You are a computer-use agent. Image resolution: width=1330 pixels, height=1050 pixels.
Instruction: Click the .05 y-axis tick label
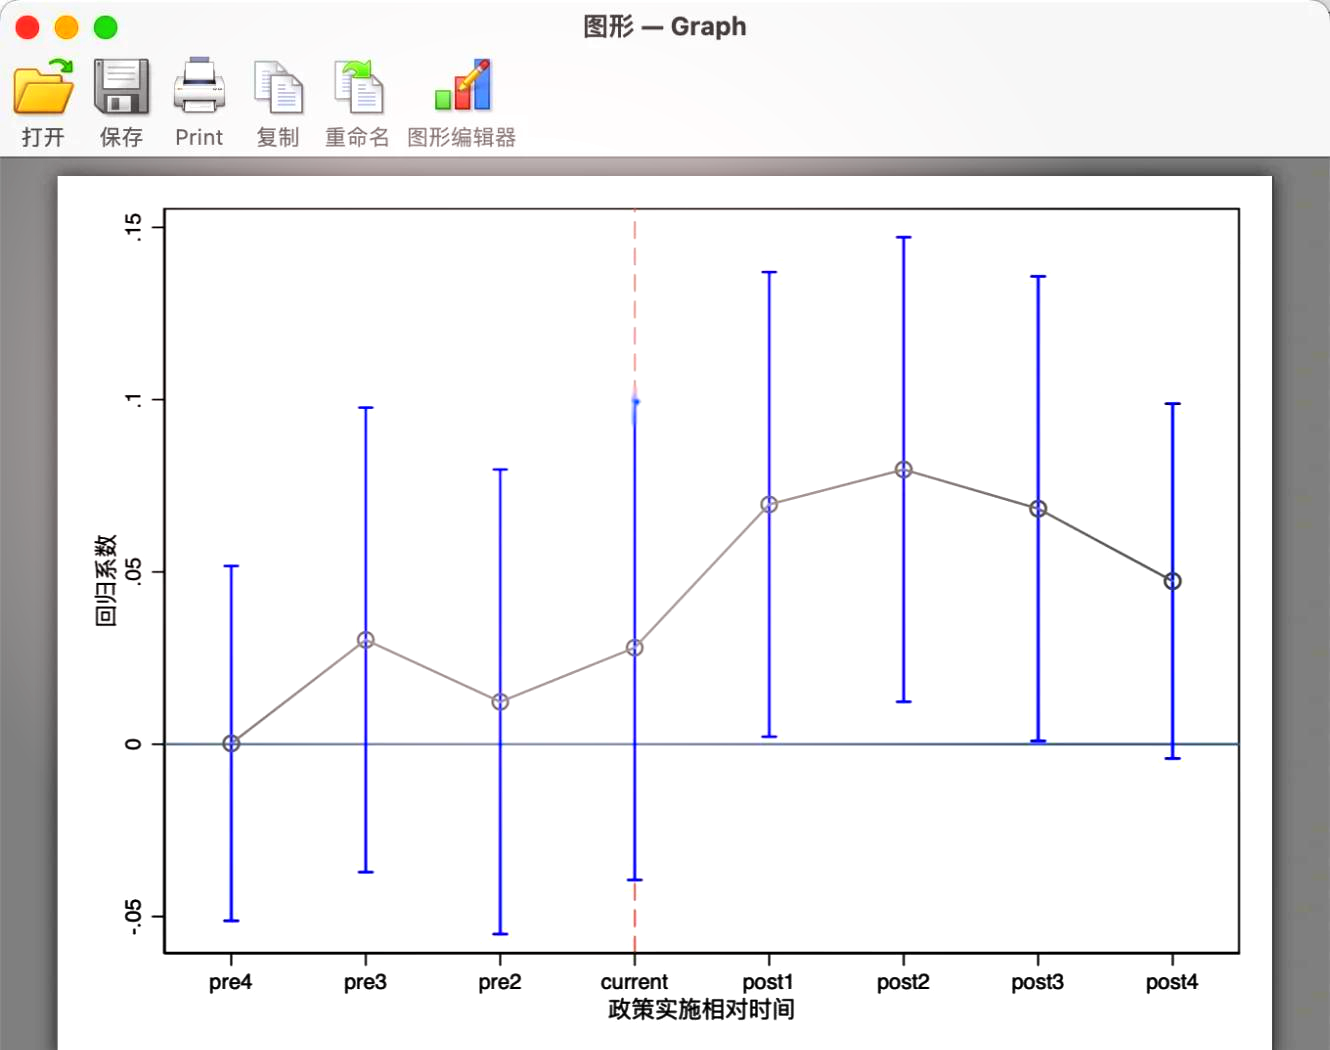(133, 572)
